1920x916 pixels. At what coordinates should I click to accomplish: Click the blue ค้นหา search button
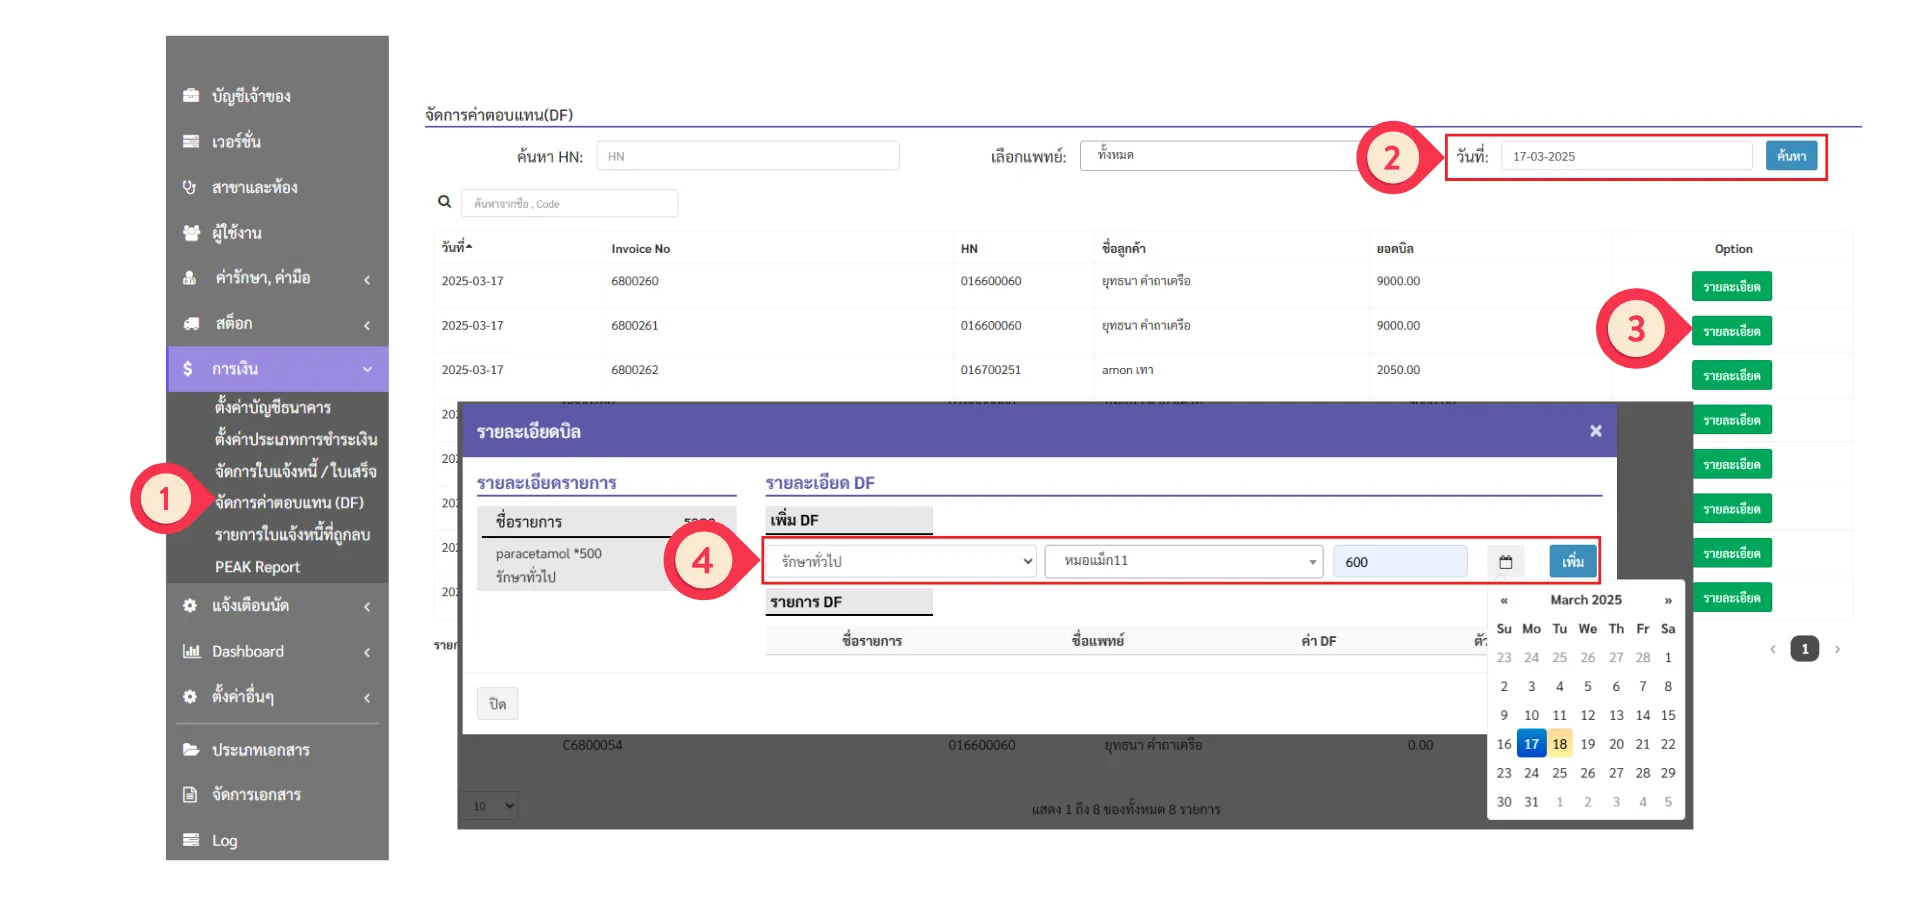[1790, 156]
